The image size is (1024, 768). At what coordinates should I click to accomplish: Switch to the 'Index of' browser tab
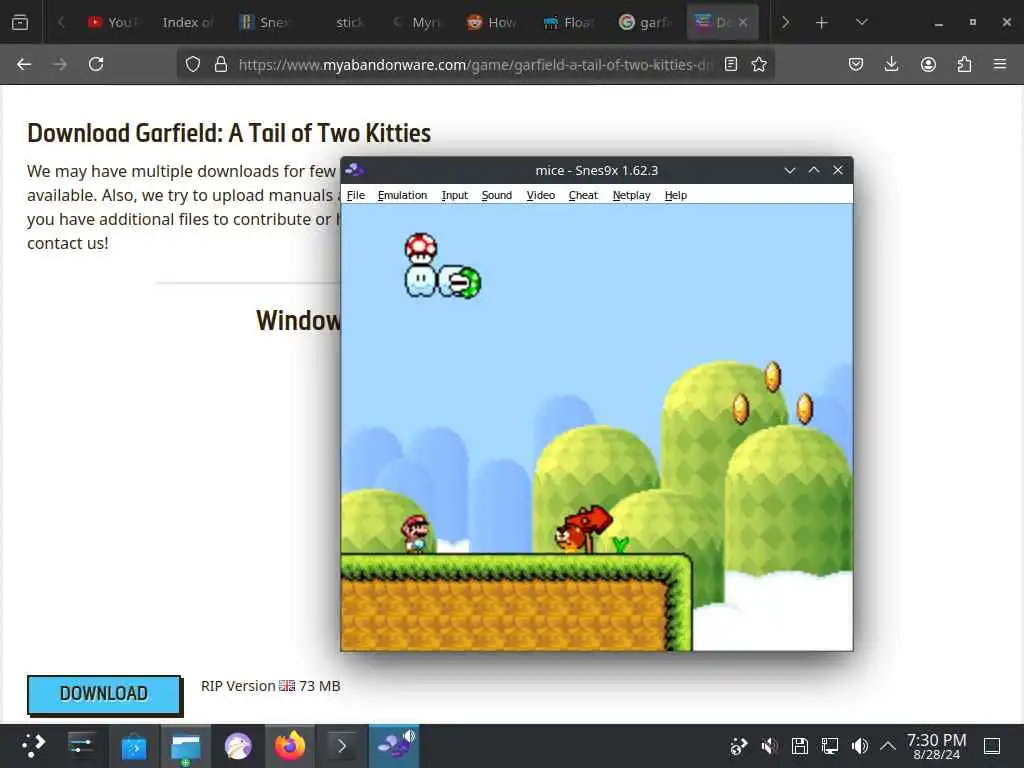pyautogui.click(x=187, y=22)
